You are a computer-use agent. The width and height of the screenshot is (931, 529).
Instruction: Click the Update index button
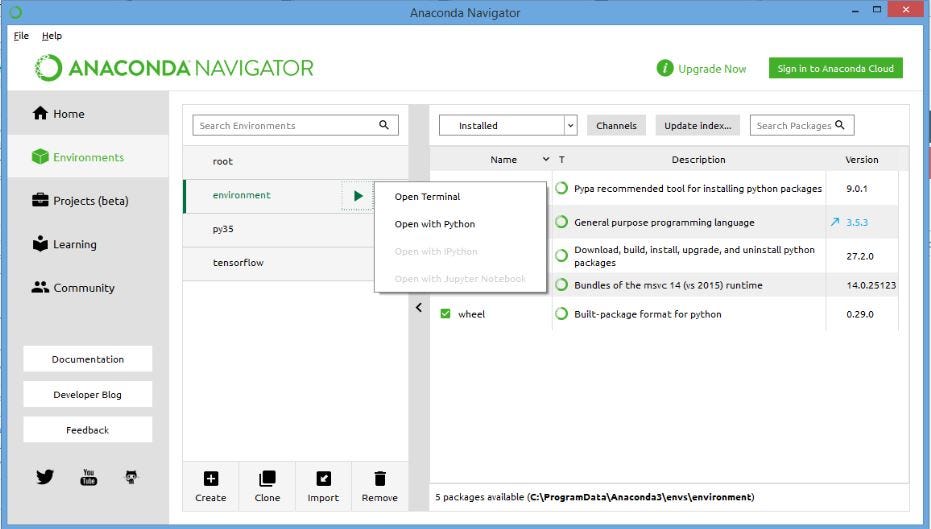[x=698, y=125]
